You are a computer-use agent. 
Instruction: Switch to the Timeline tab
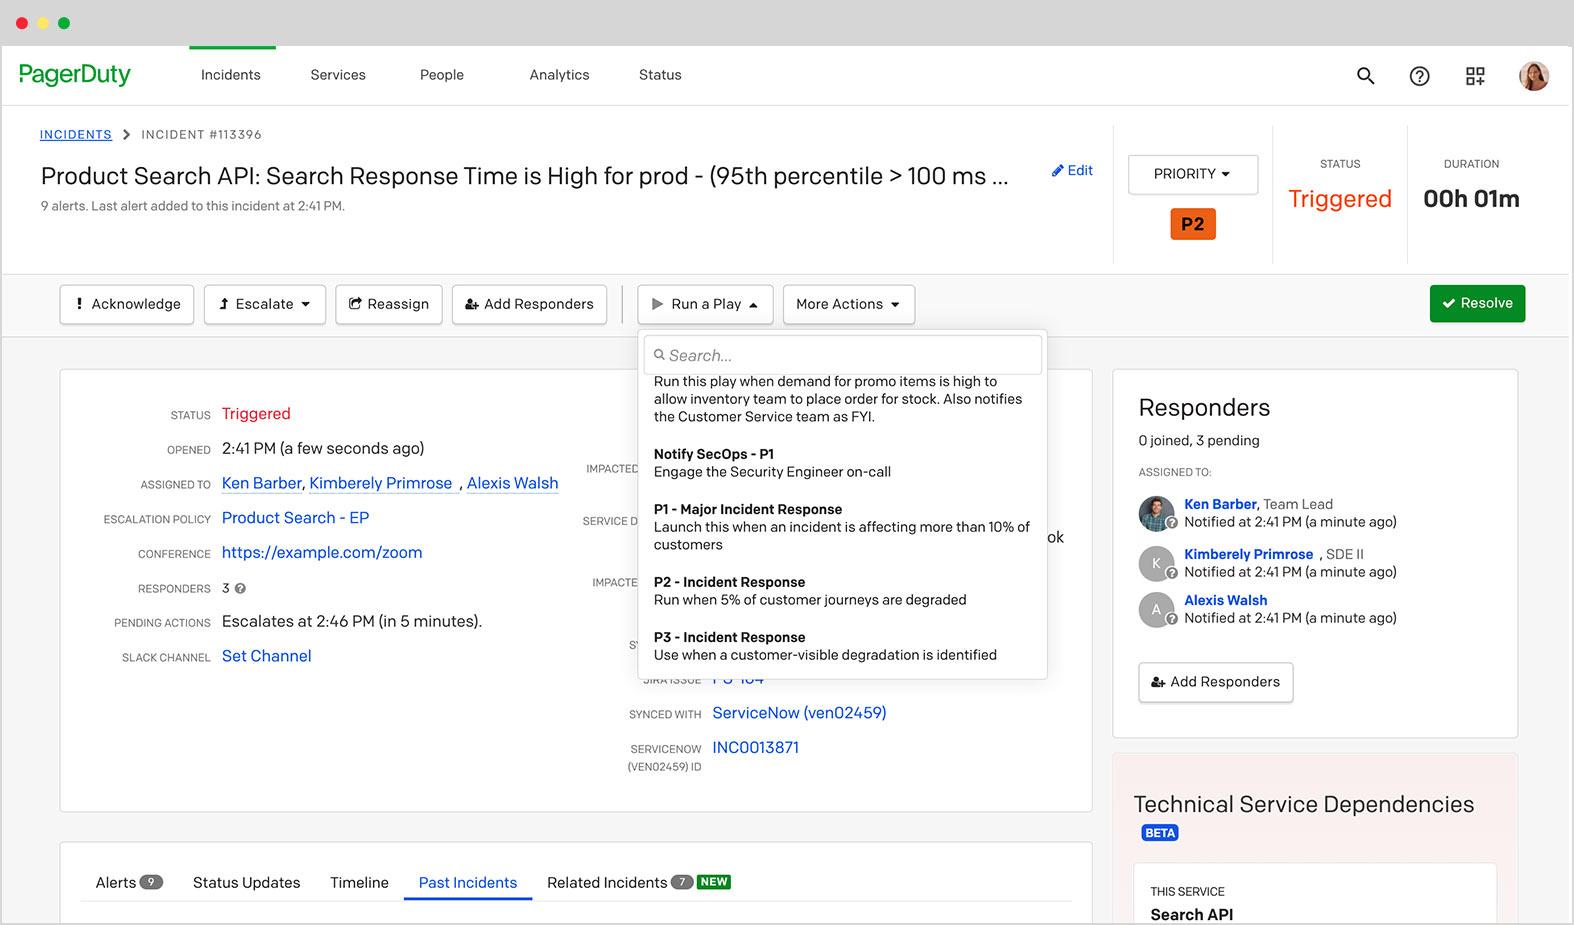point(359,883)
